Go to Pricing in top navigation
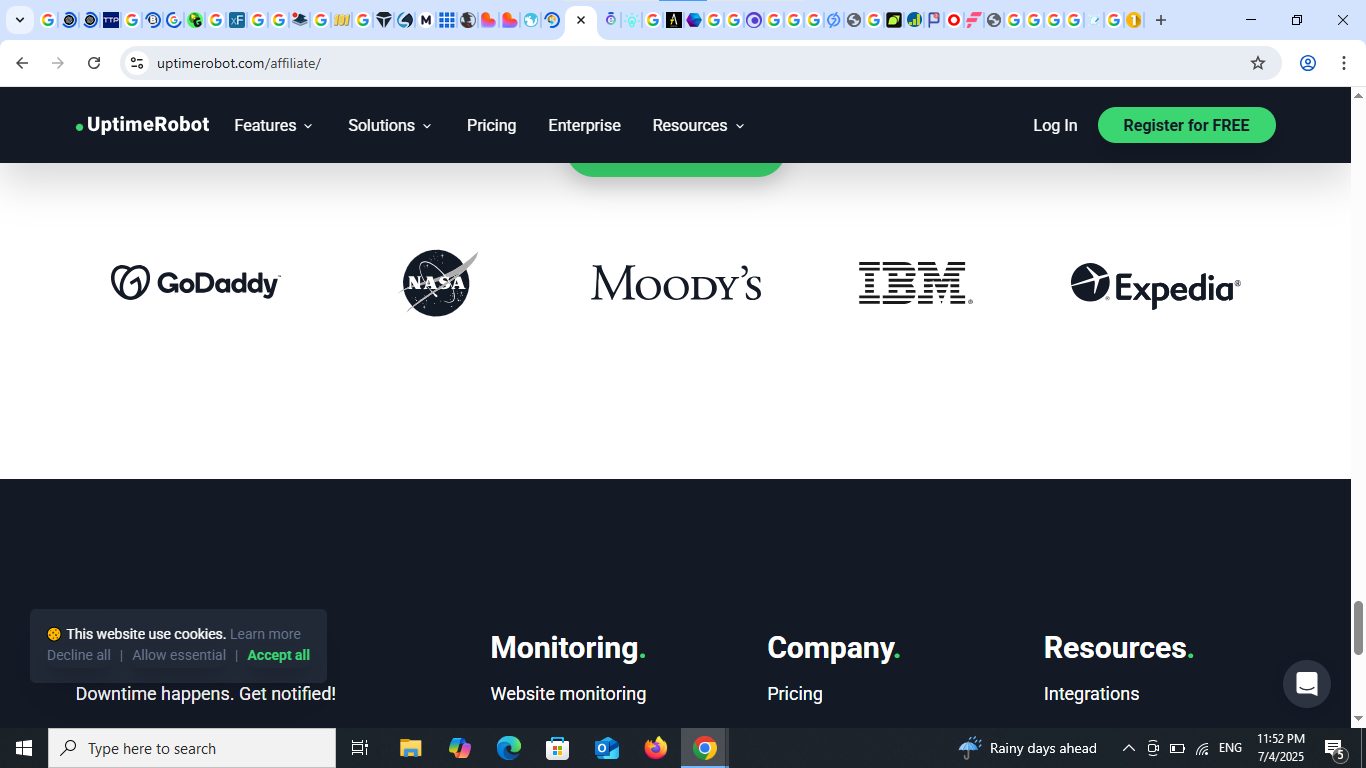 491,125
